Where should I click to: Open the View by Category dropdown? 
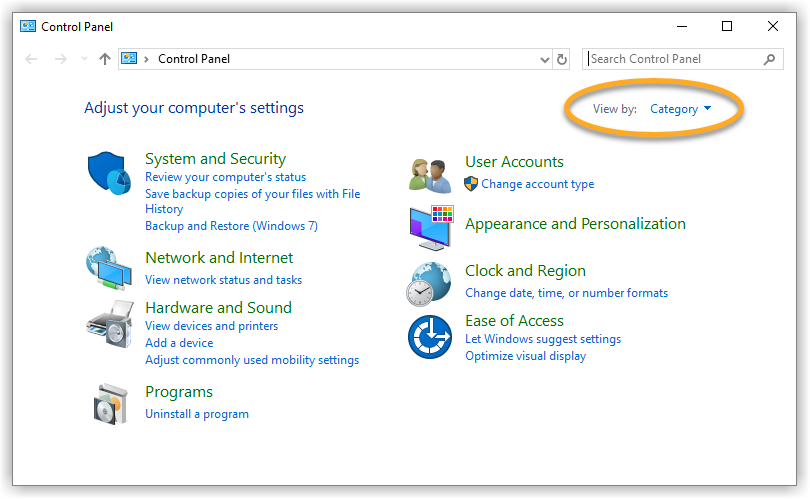pyautogui.click(x=680, y=109)
